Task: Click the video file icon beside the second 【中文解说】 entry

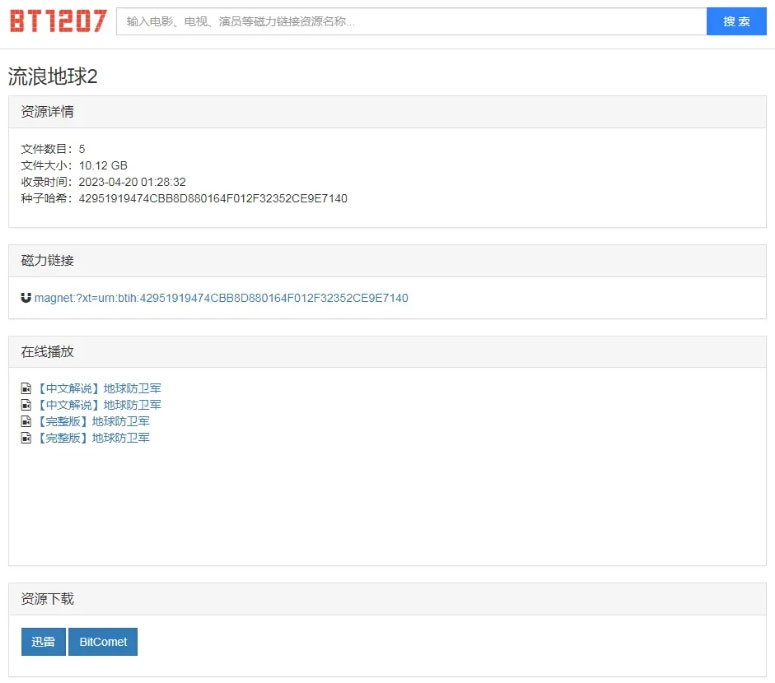Action: coord(26,405)
